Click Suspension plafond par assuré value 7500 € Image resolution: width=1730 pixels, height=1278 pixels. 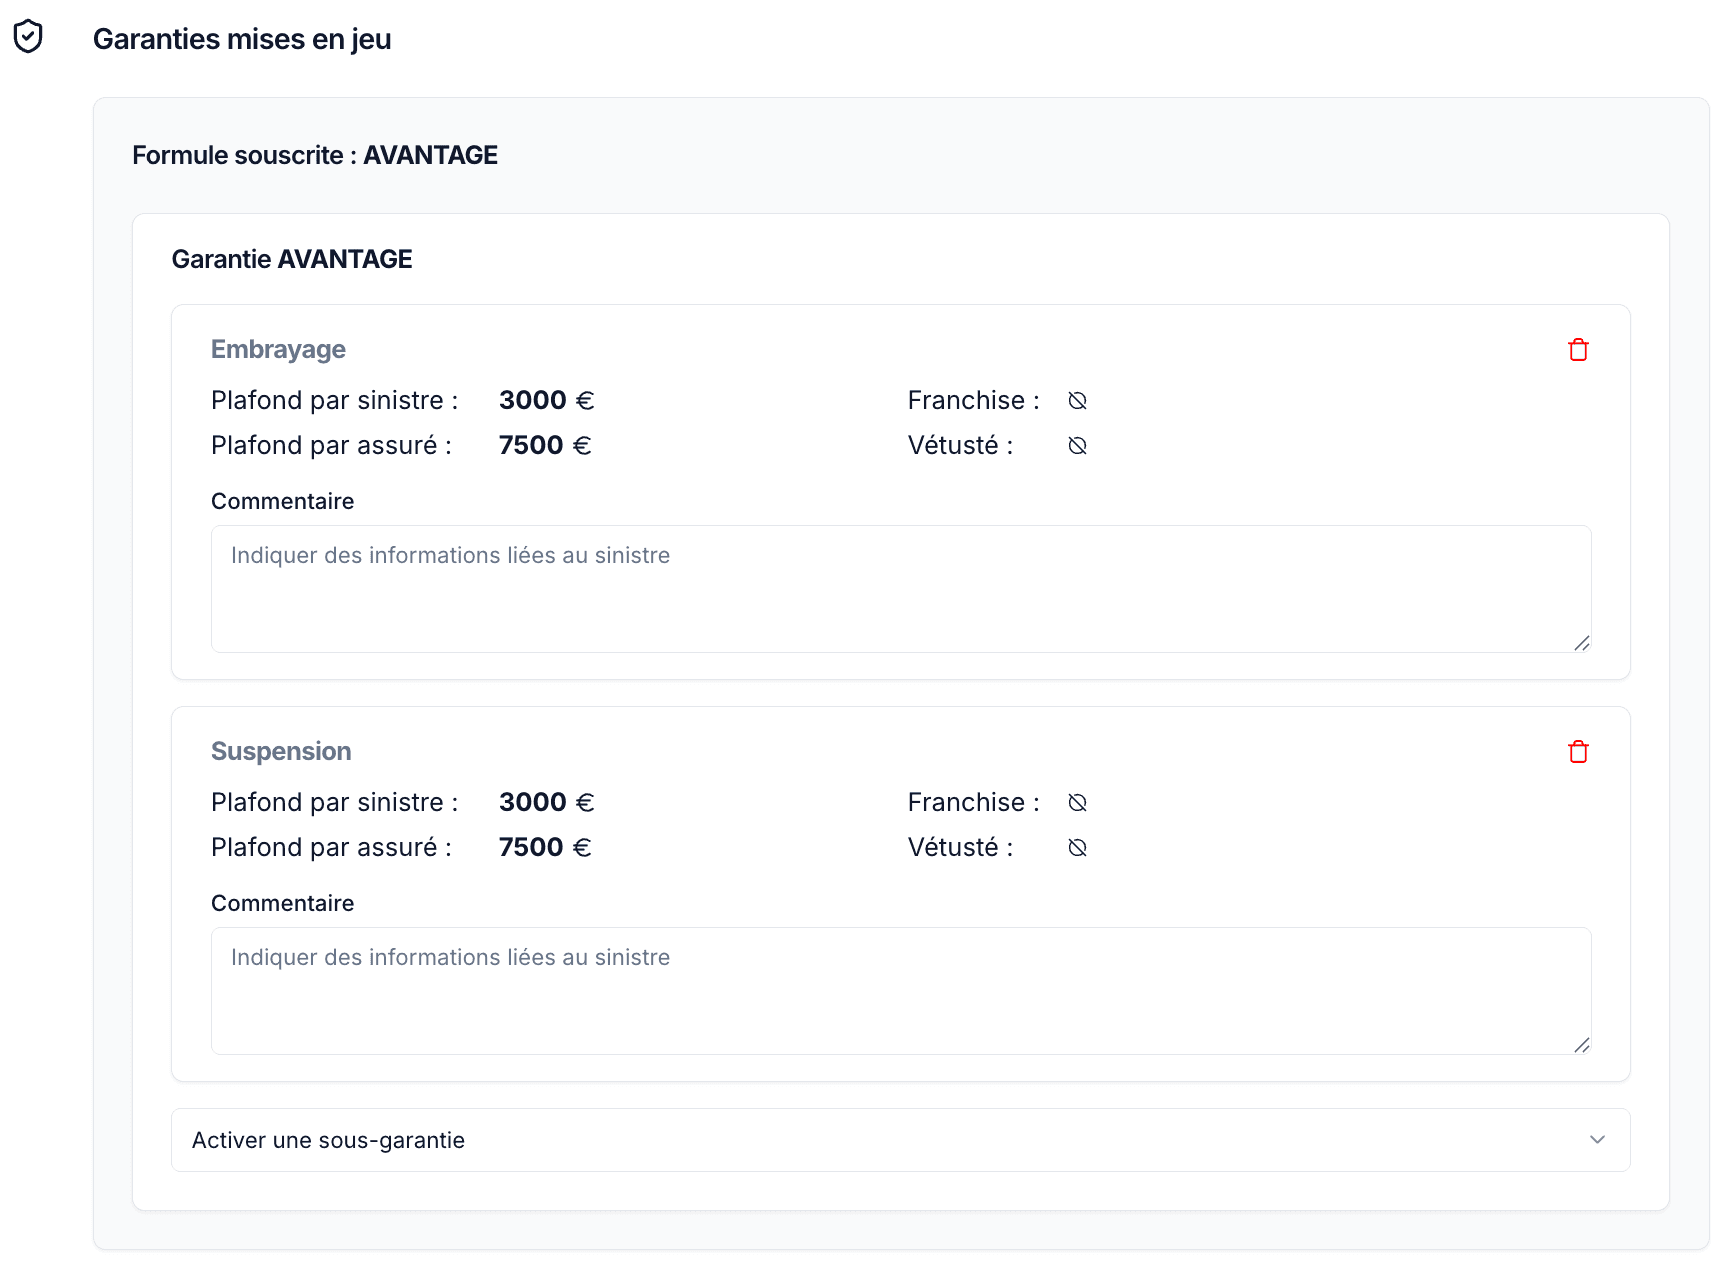545,848
